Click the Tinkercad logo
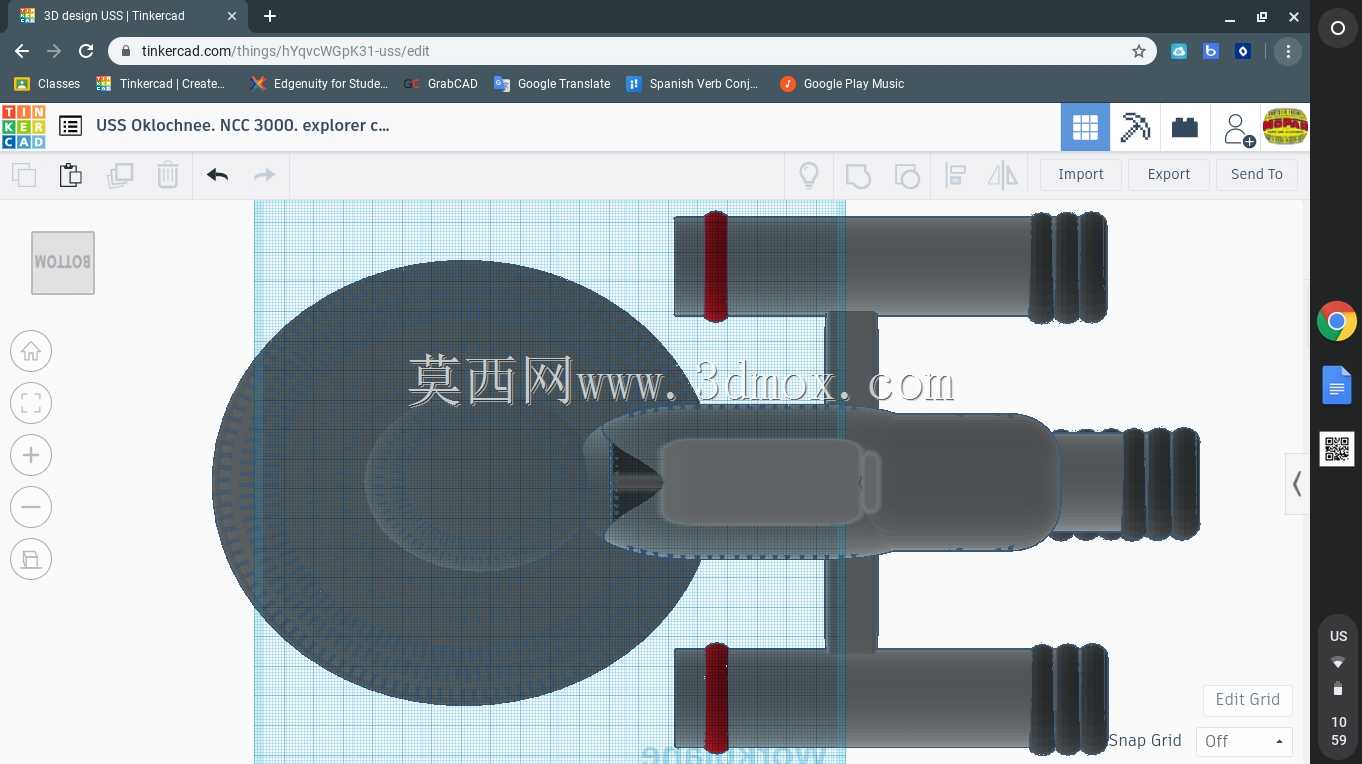The height and width of the screenshot is (764, 1362). [23, 127]
